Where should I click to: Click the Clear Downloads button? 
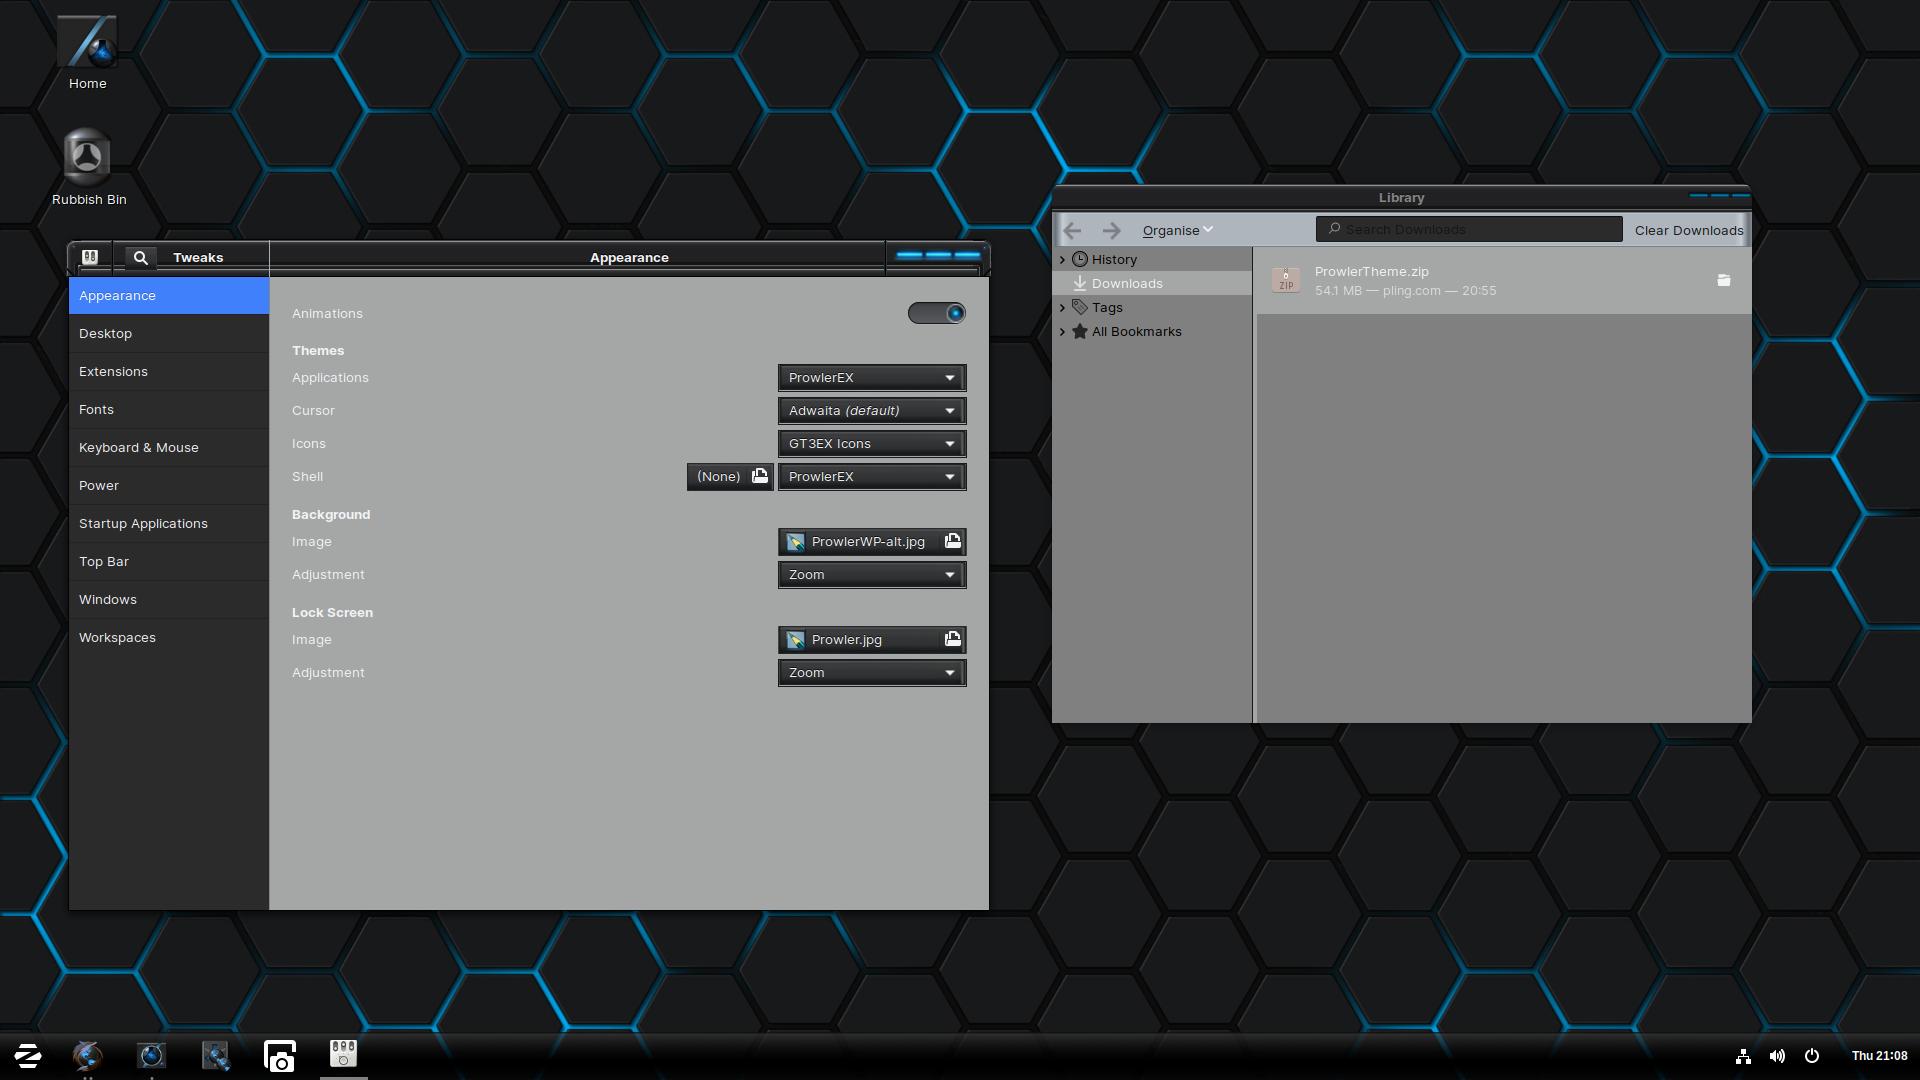[1688, 230]
